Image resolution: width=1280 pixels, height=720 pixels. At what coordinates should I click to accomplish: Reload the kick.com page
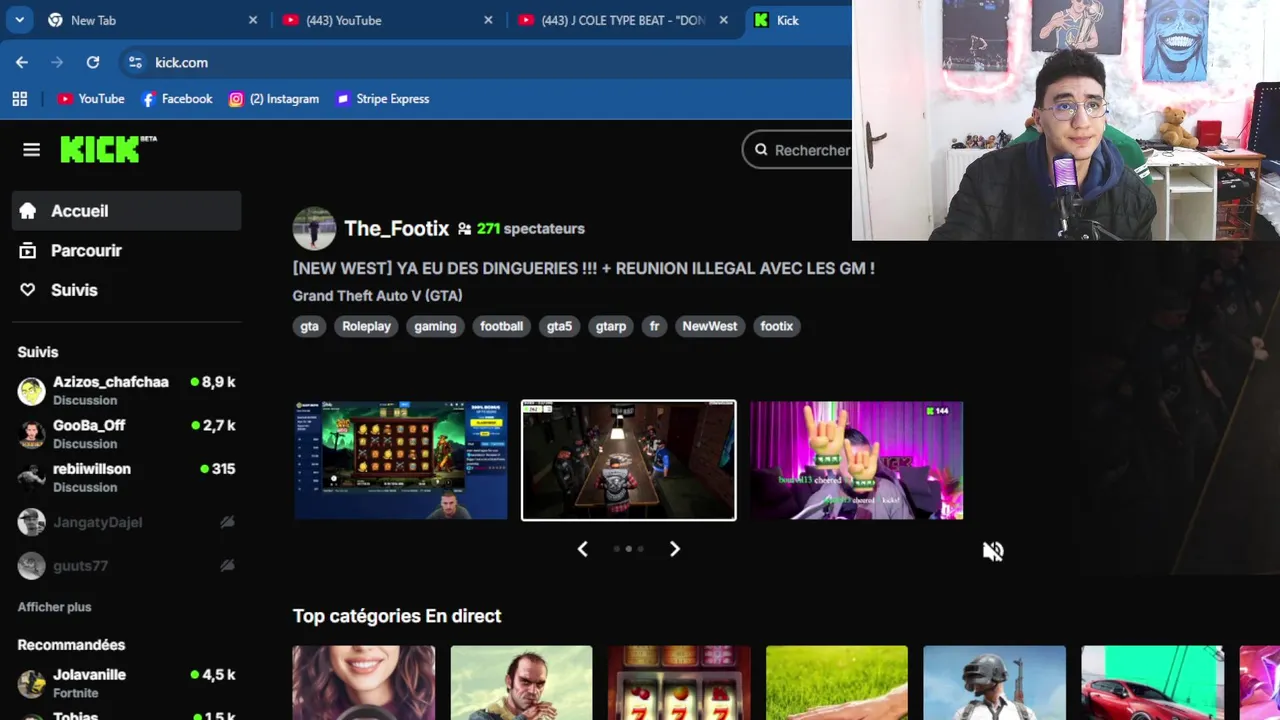click(x=93, y=62)
